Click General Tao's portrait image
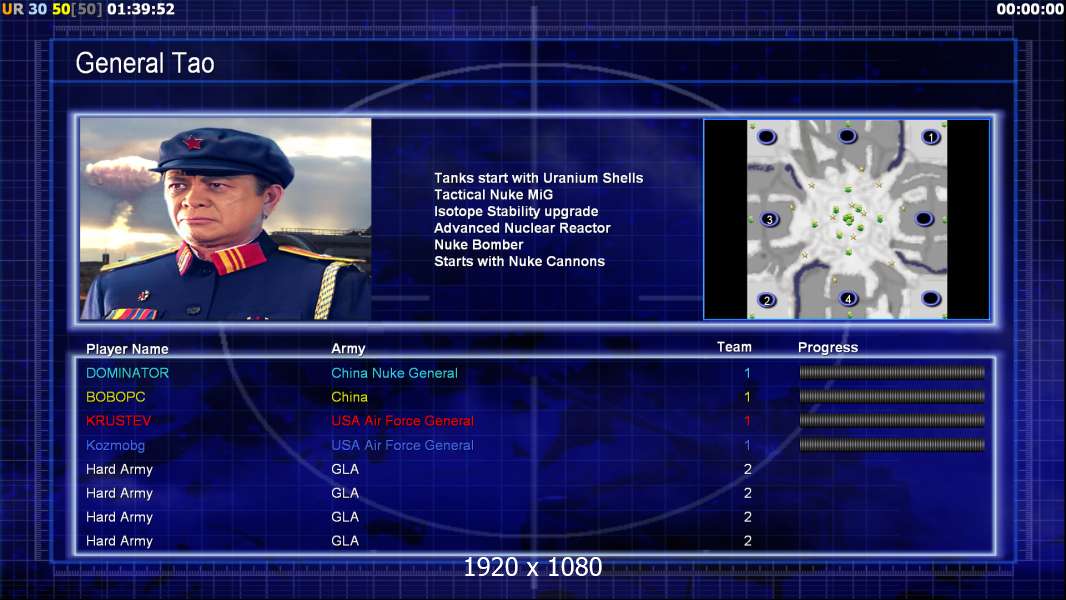The width and height of the screenshot is (1066, 600). [x=226, y=219]
